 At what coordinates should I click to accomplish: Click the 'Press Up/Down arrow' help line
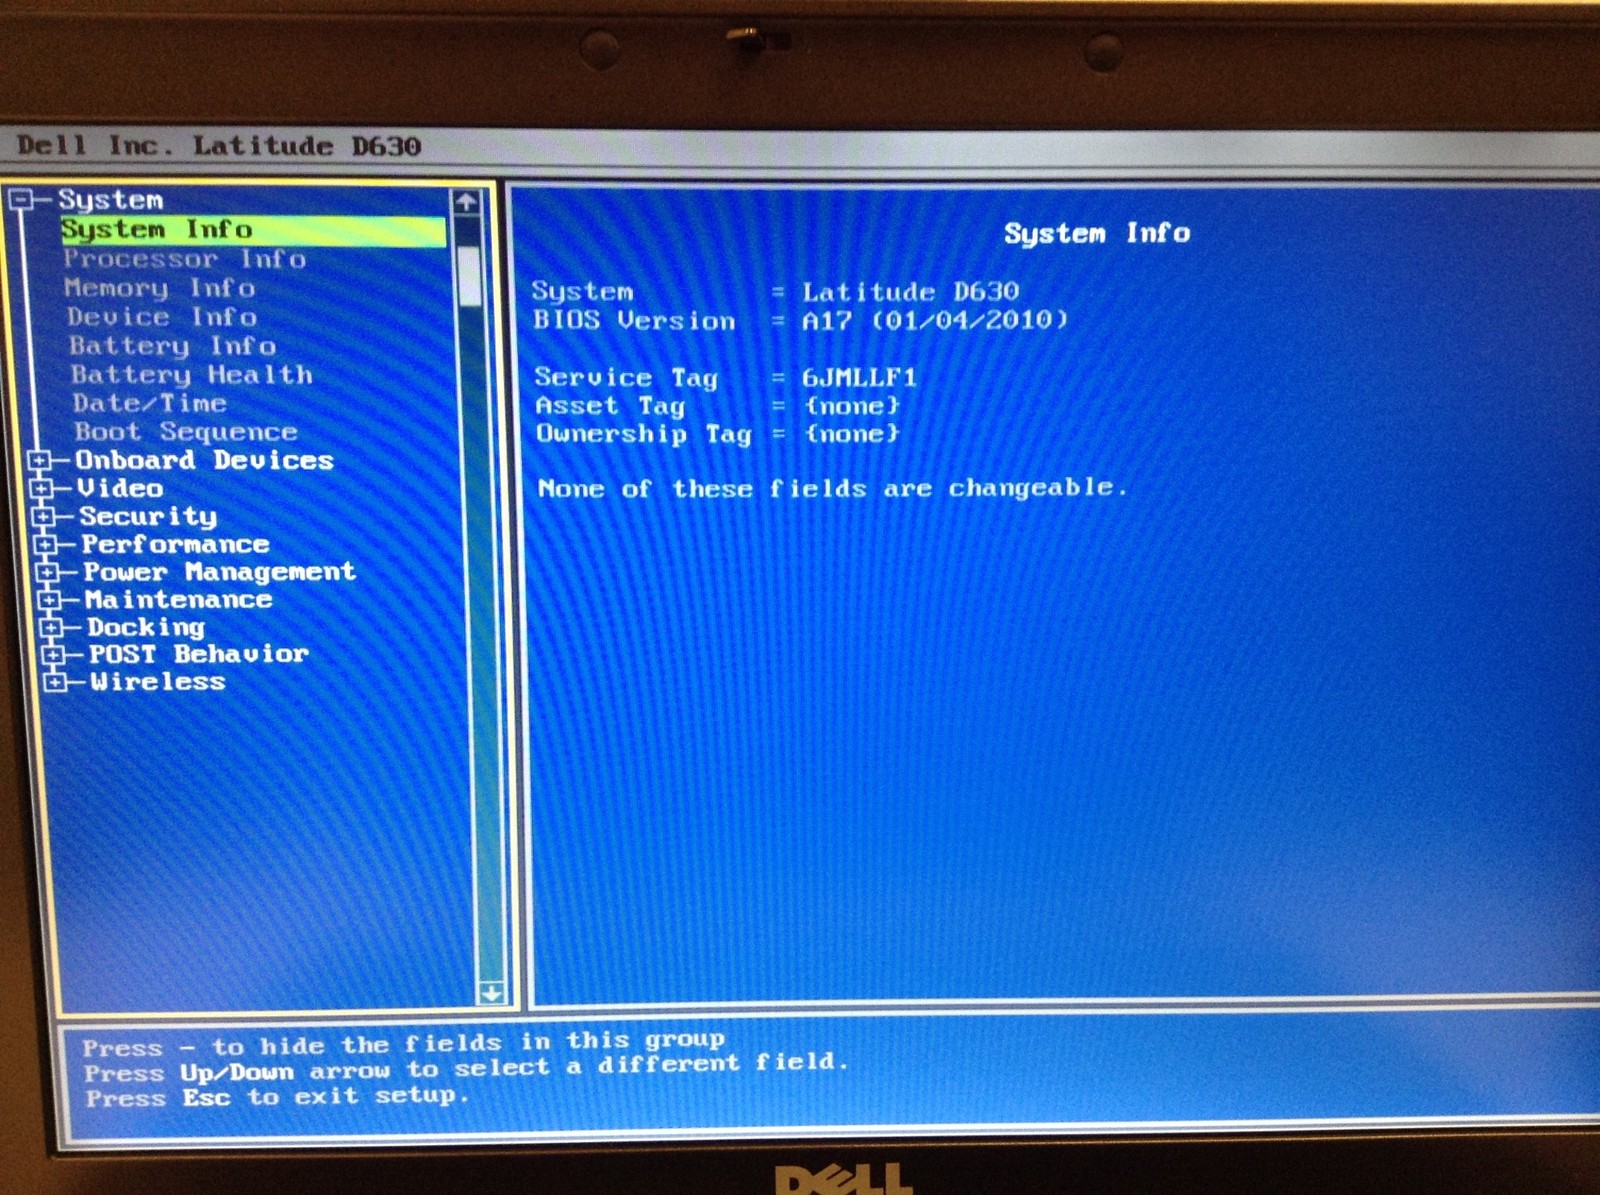tap(466, 1068)
